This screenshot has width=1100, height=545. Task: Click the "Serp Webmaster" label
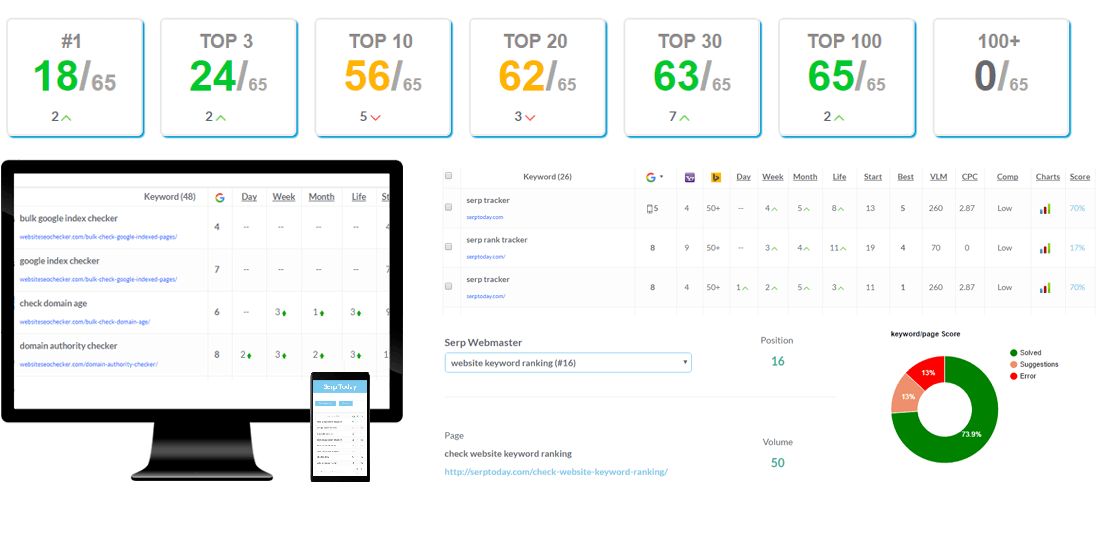[x=483, y=343]
